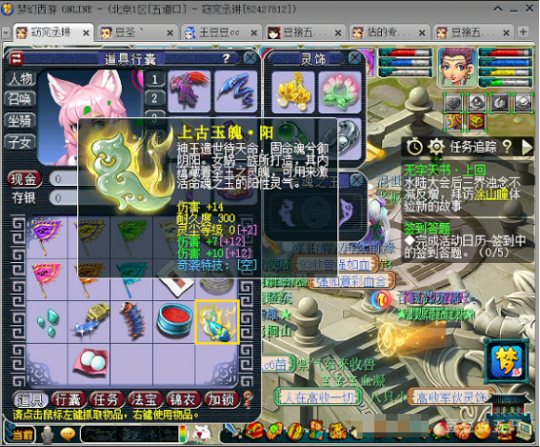Click the up chevron in the title bar
Screen dimensions: 540x447
498,9
